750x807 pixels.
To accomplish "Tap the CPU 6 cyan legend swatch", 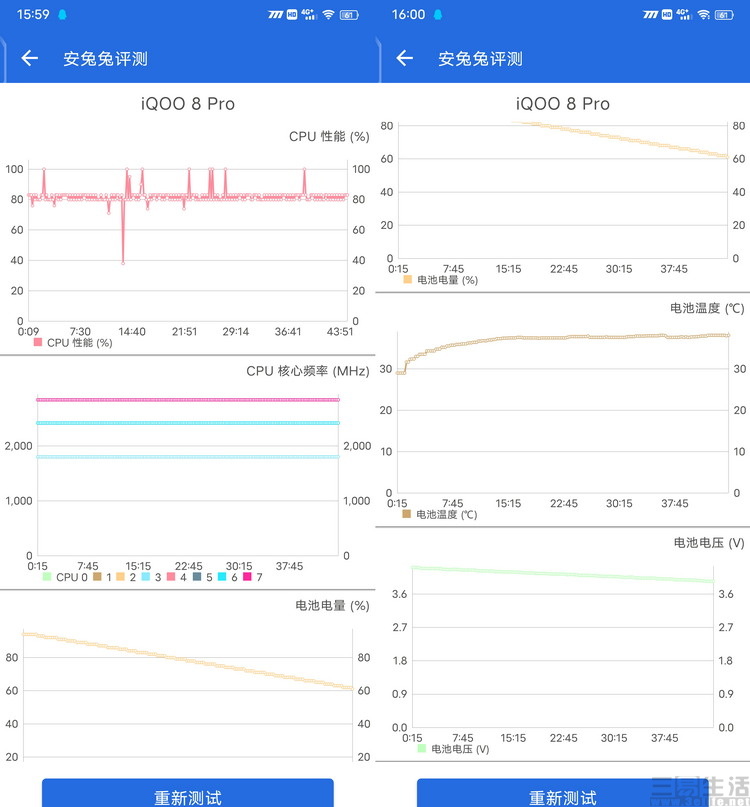I will point(222,576).
